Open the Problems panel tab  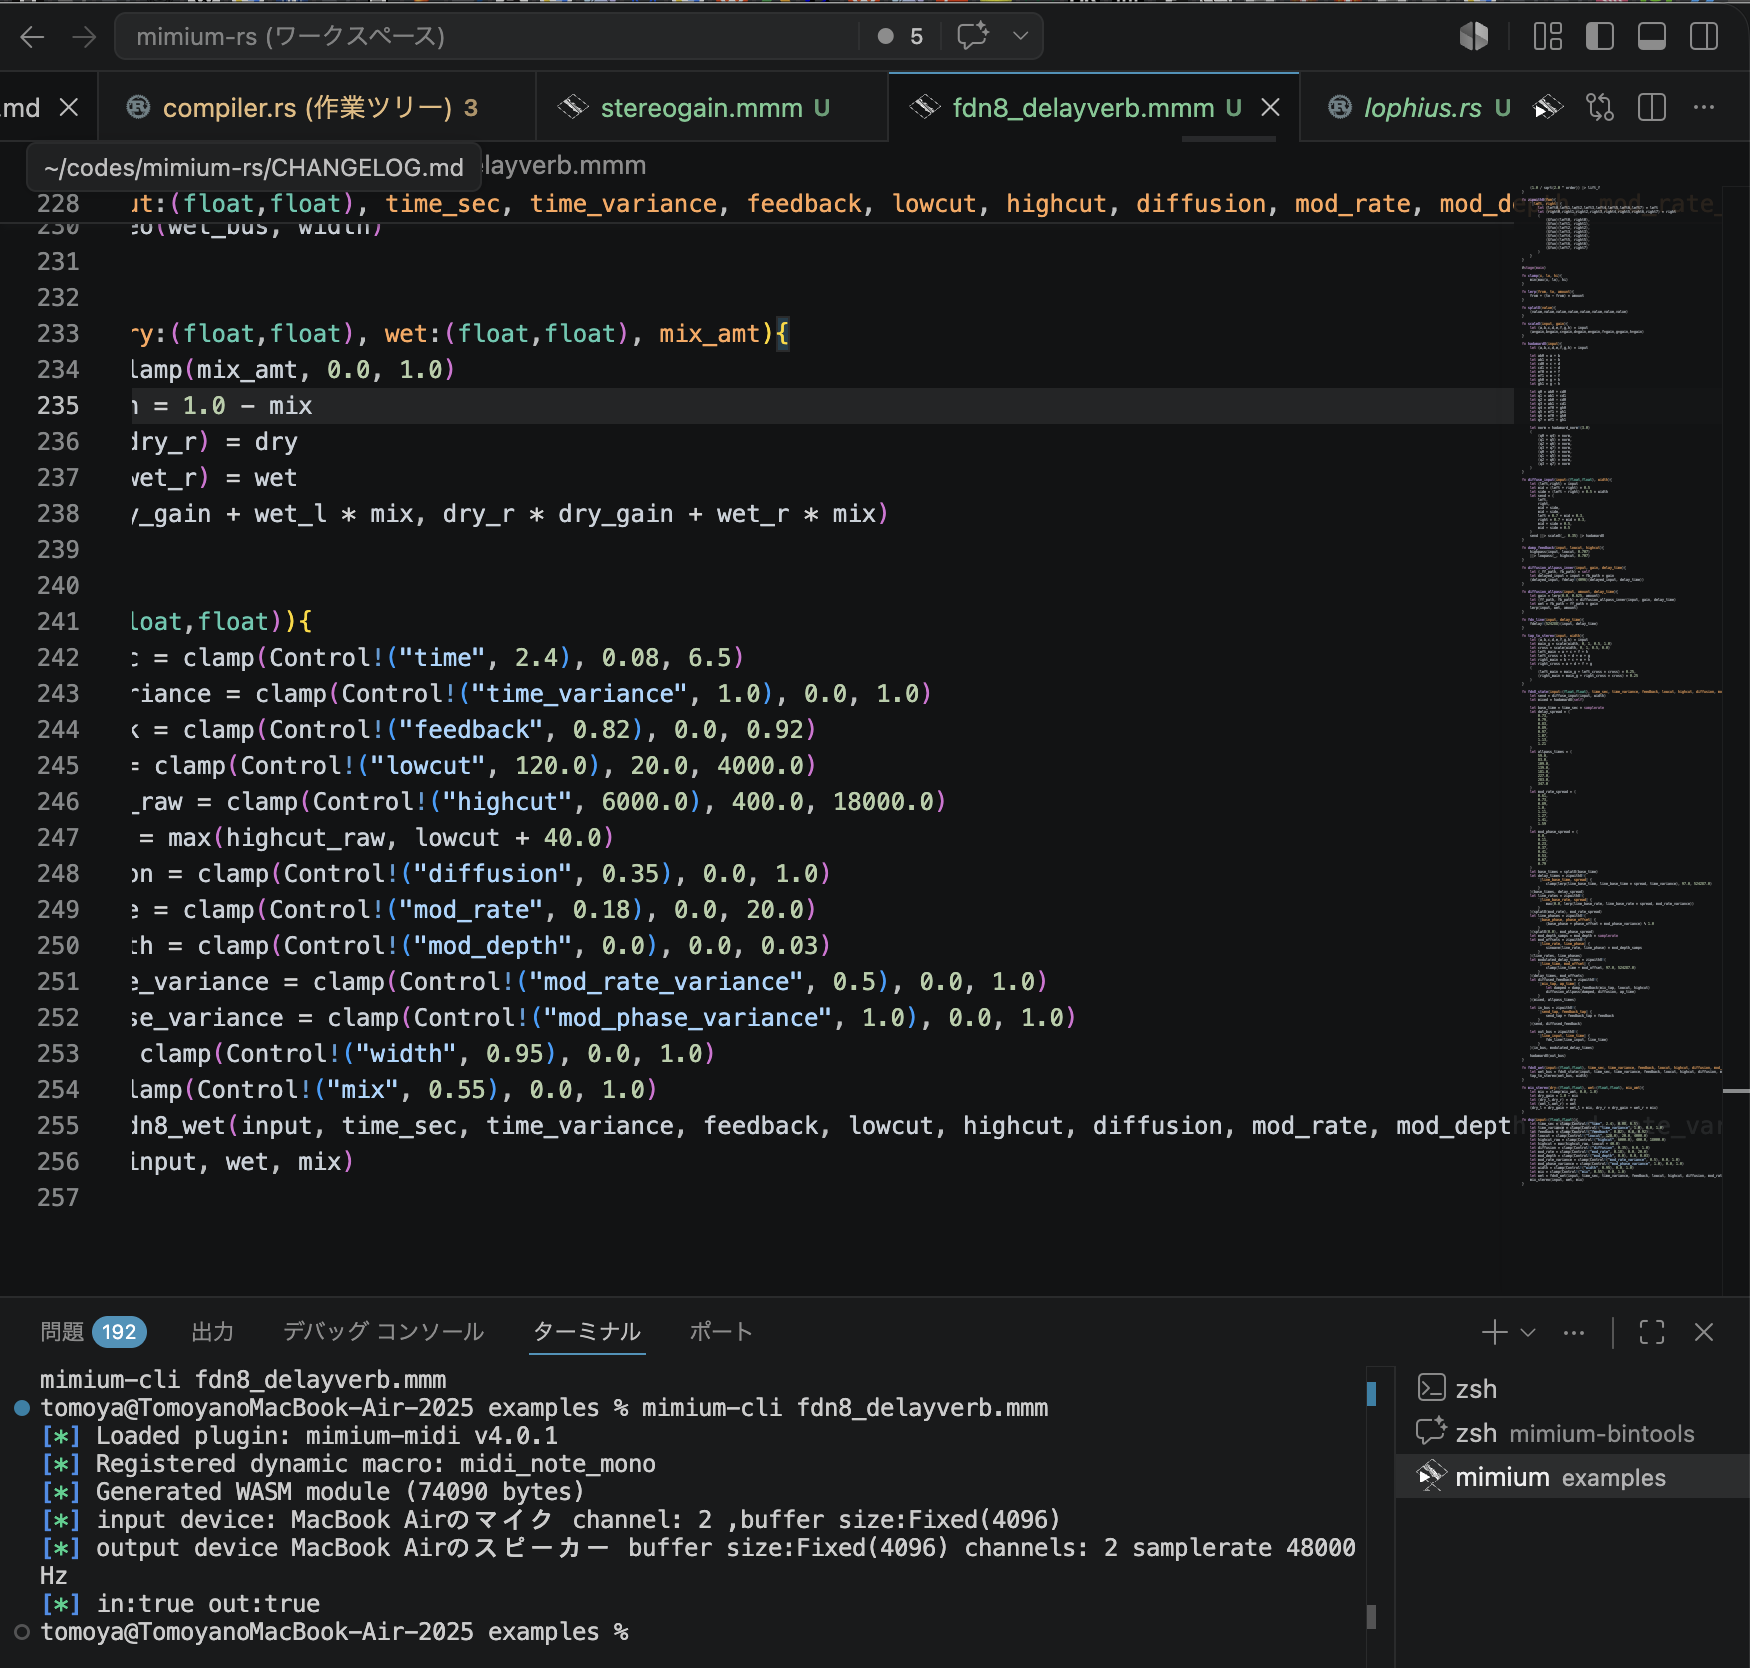[x=62, y=1332]
